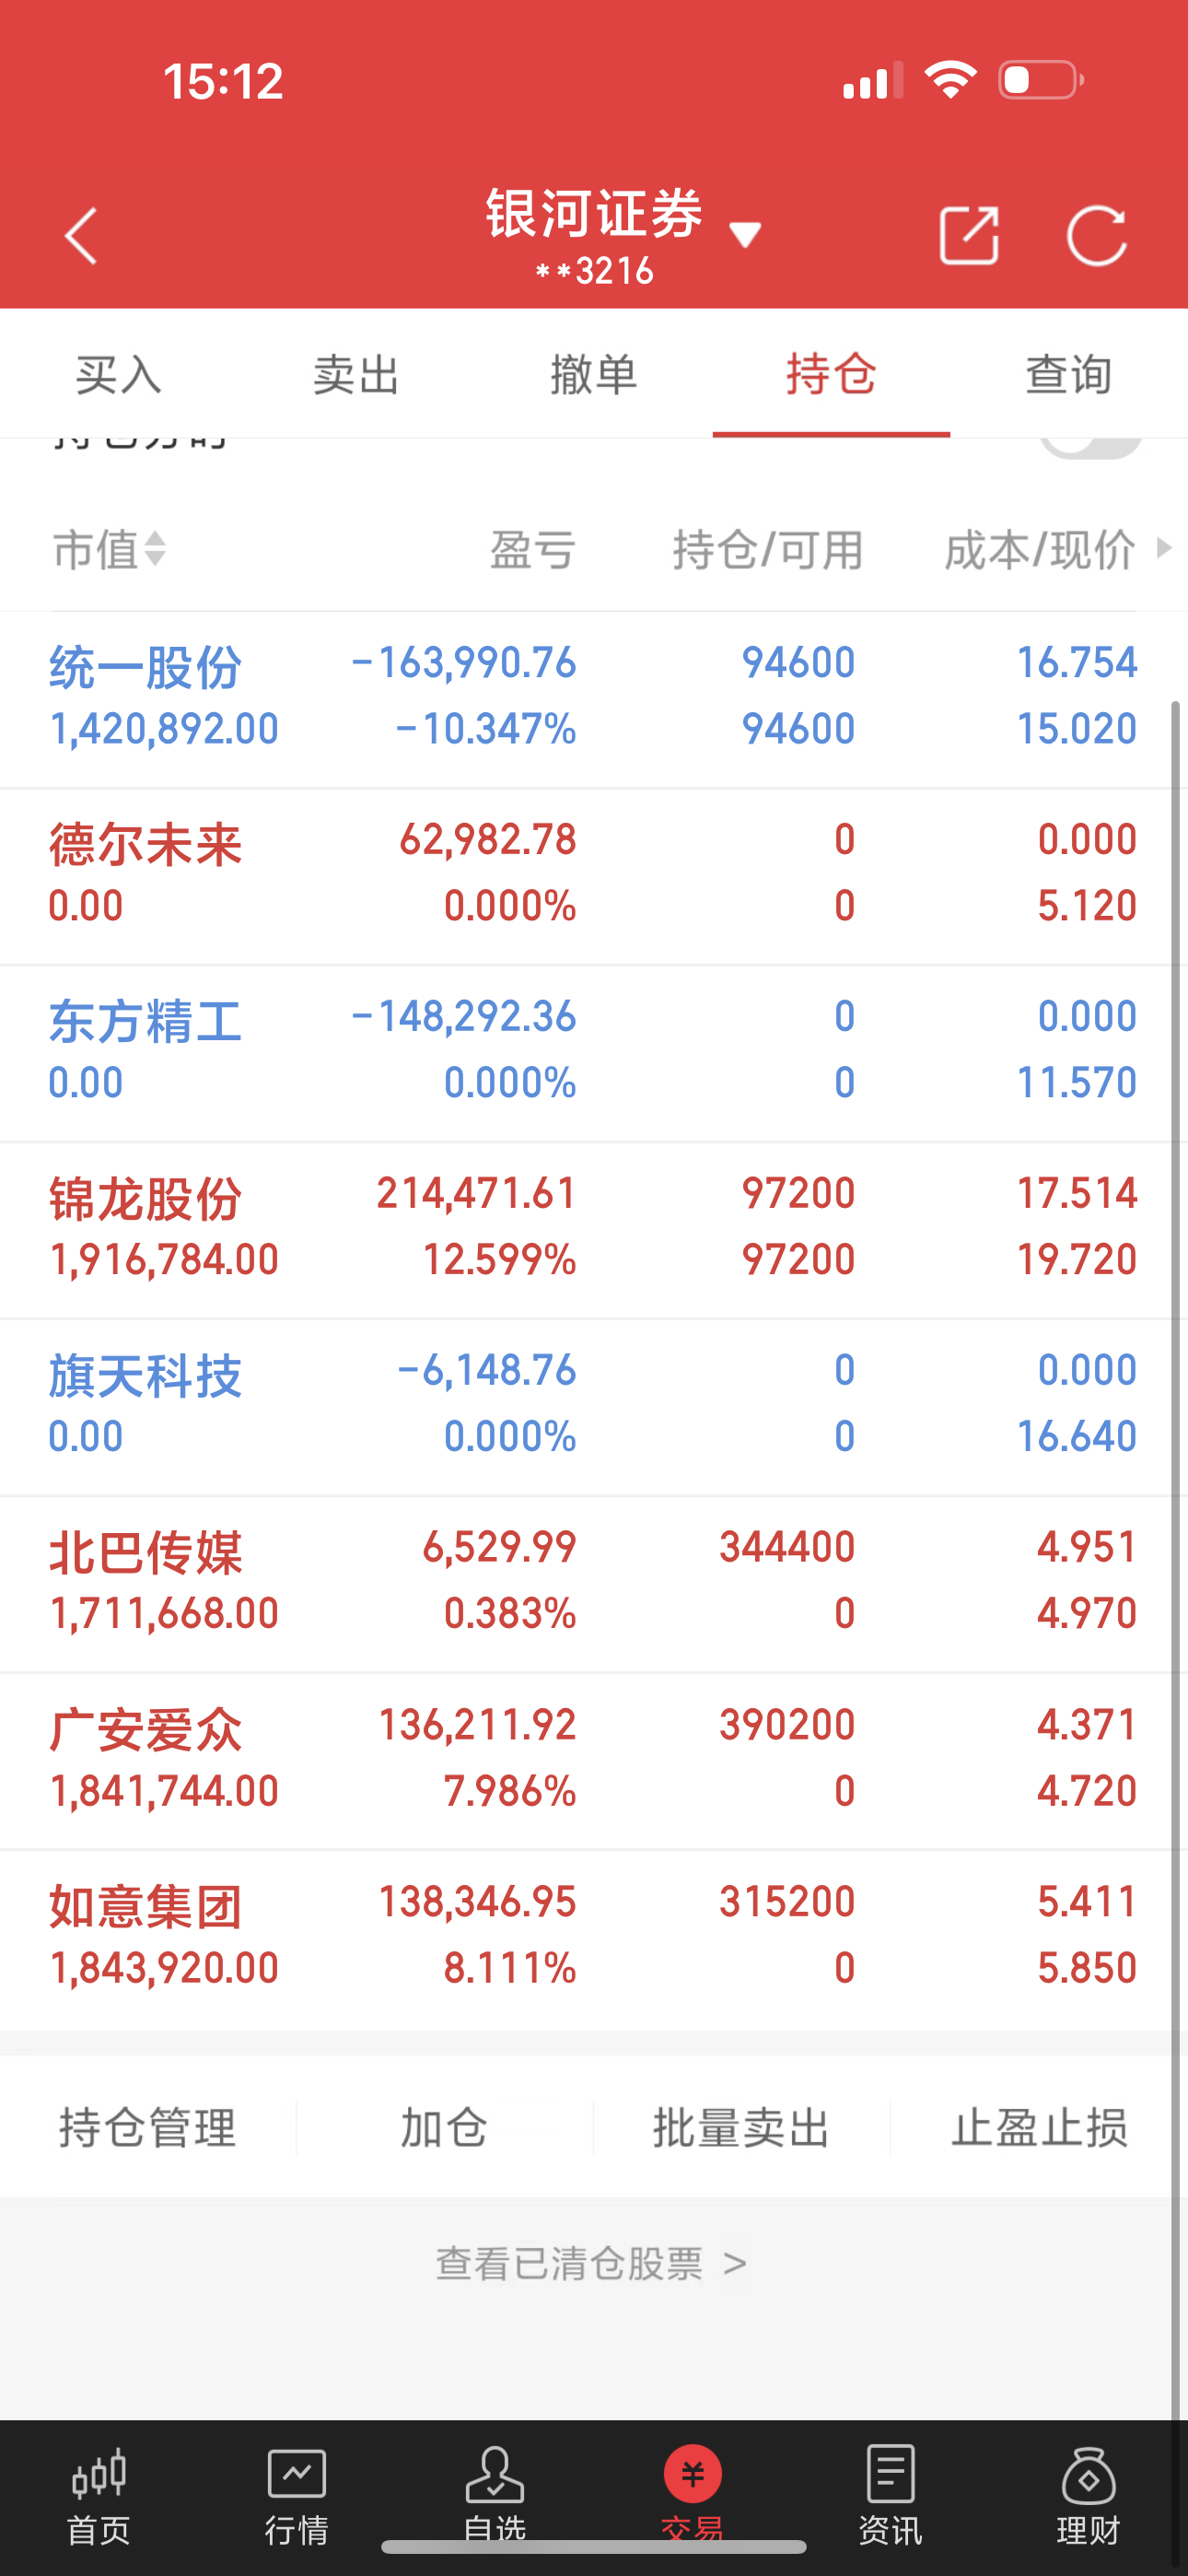
Task: Select the 锦龙股份 holding row
Action: tap(594, 1229)
